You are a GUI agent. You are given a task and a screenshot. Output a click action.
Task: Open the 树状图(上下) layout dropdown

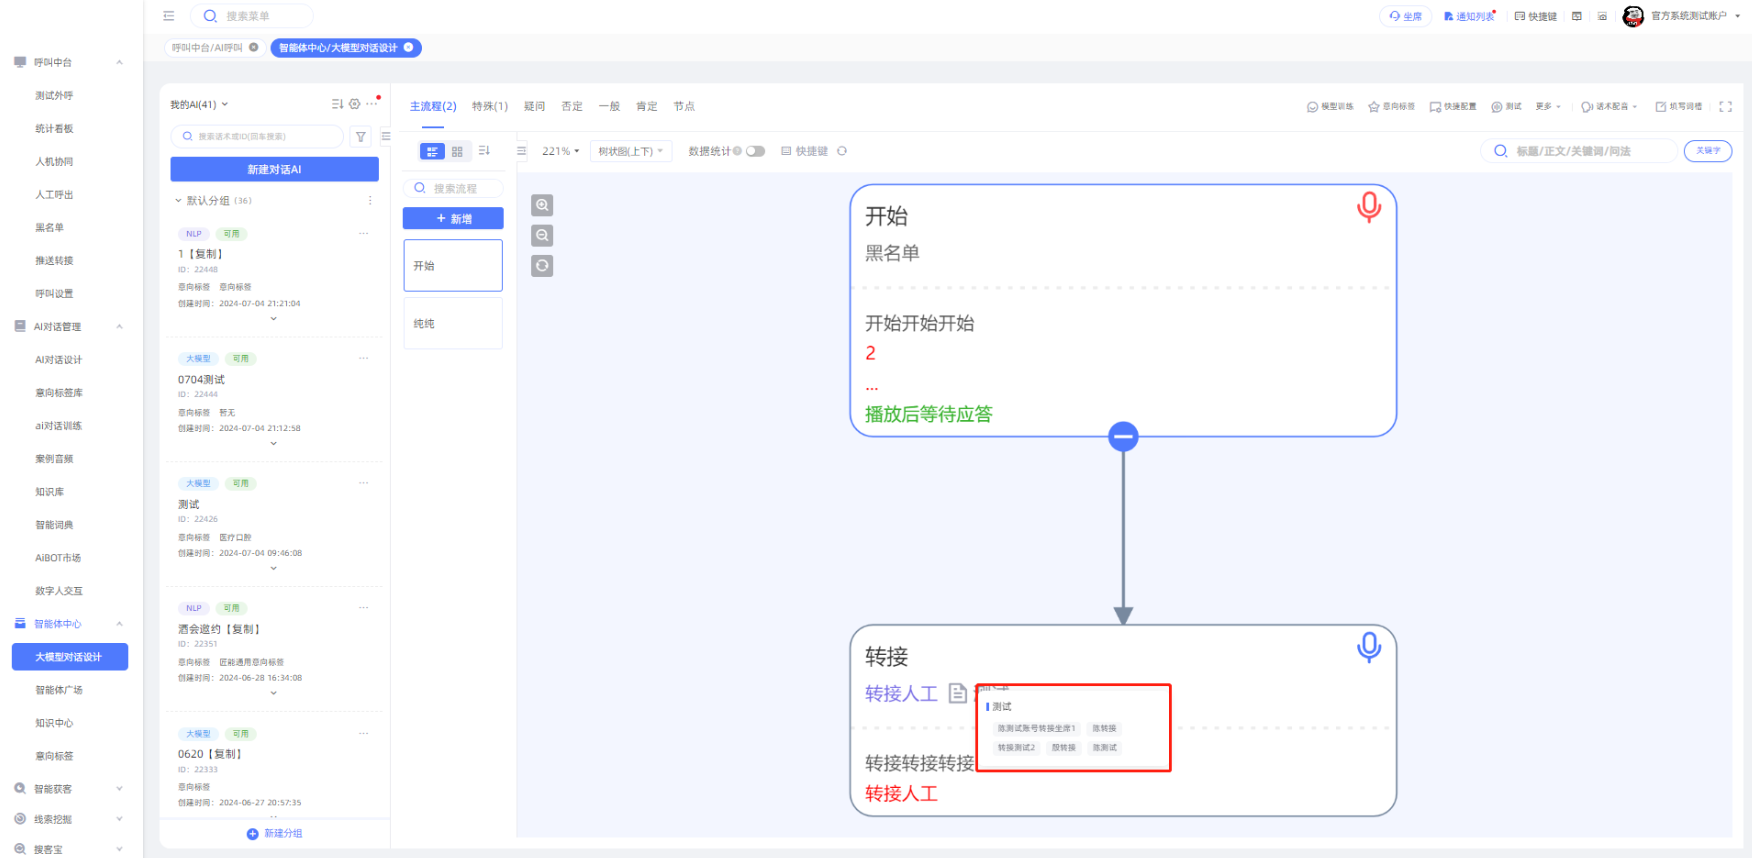click(630, 151)
